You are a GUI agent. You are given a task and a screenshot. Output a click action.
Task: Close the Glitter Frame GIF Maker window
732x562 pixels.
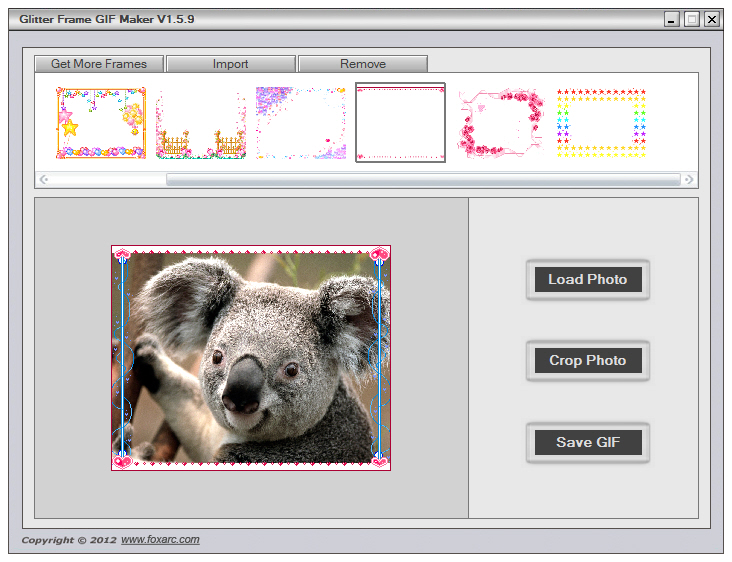click(x=712, y=19)
